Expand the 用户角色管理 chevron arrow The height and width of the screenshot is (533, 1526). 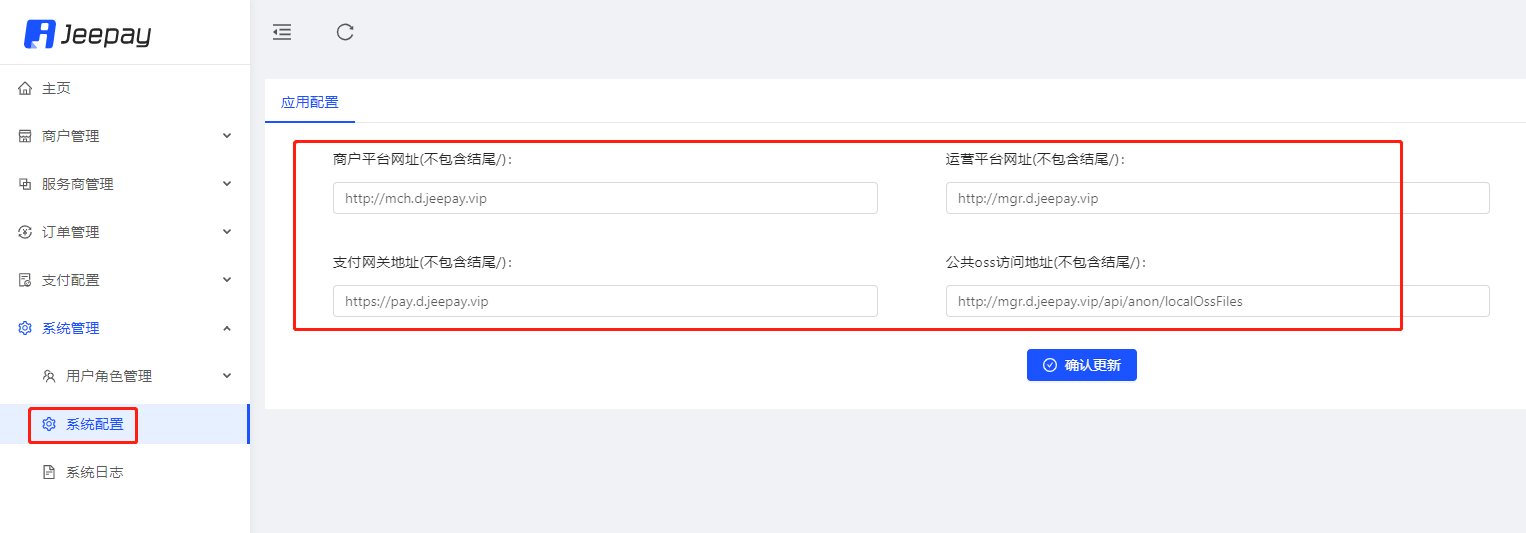point(227,375)
